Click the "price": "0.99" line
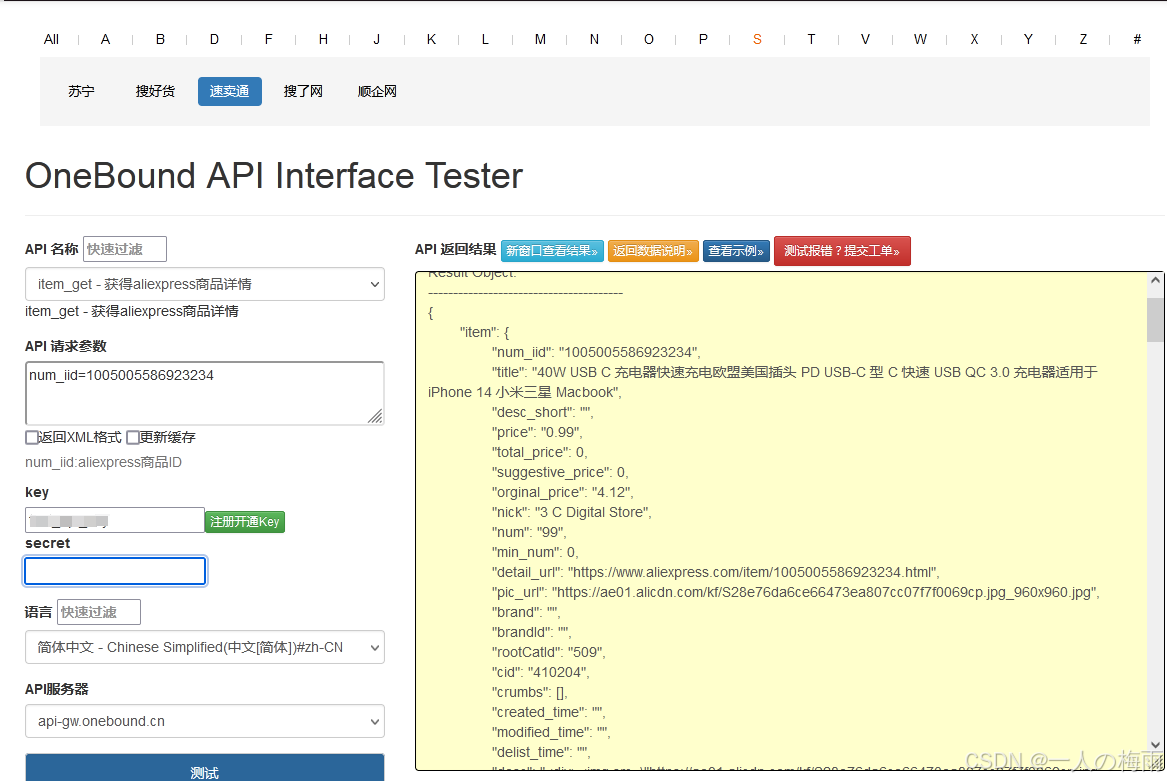The image size is (1167, 781). (537, 433)
